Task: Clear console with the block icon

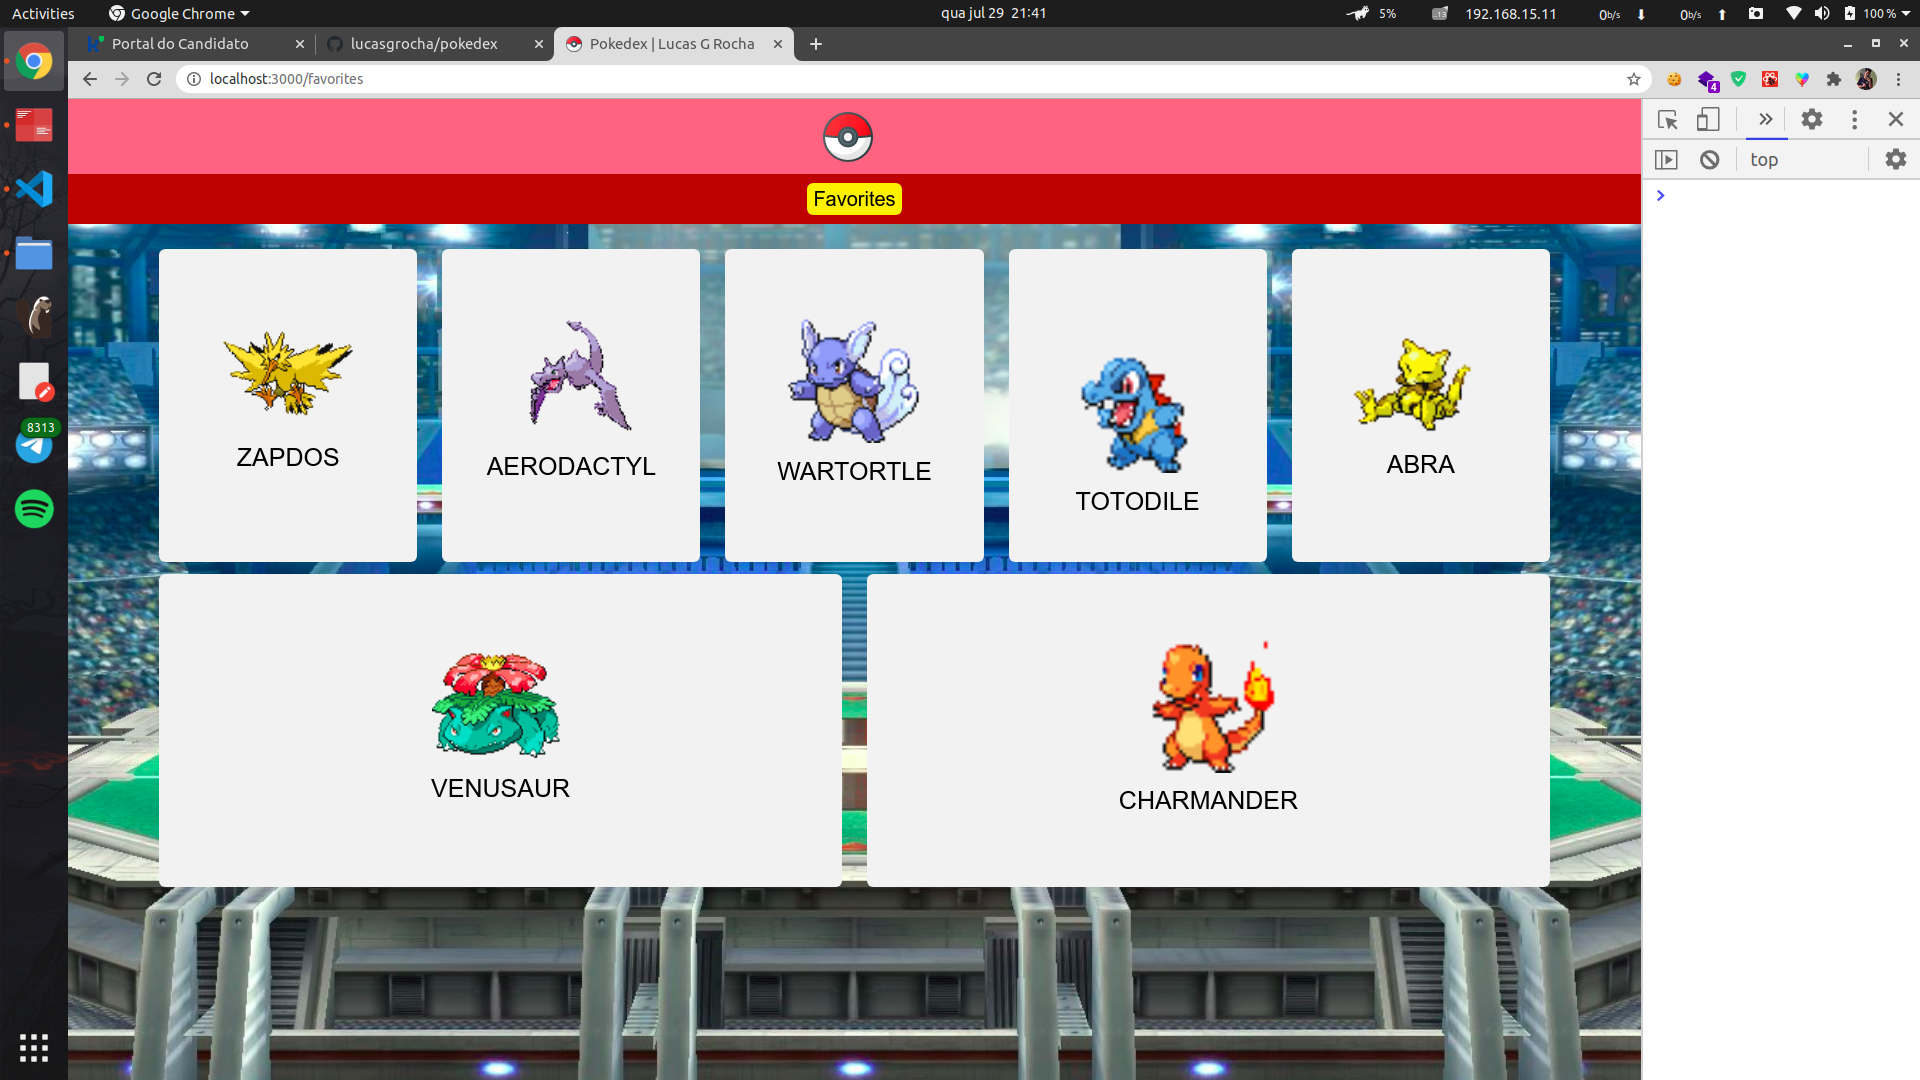Action: [1709, 160]
